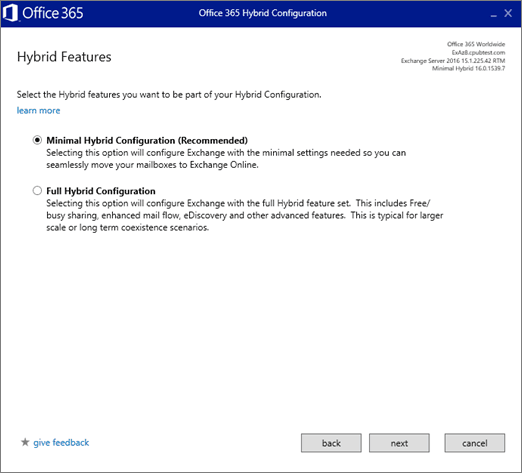This screenshot has height=473, width=522.
Task: Click the Hybrid Features heading
Action: click(x=64, y=57)
